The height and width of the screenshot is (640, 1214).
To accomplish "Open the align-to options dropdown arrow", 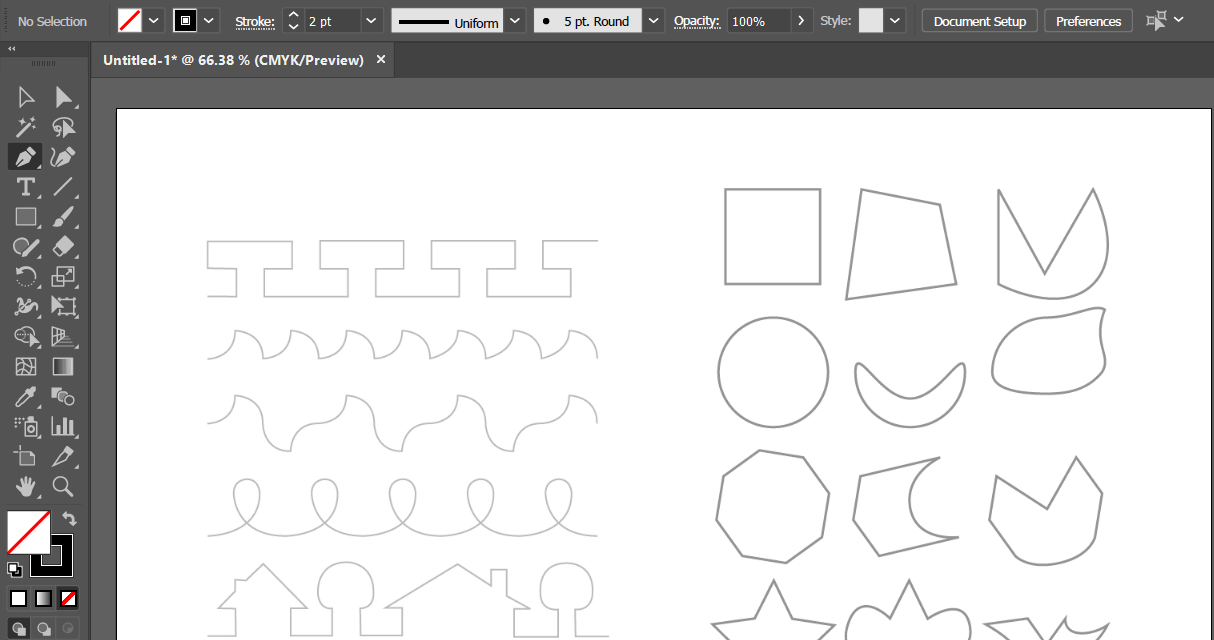I will point(1178,21).
